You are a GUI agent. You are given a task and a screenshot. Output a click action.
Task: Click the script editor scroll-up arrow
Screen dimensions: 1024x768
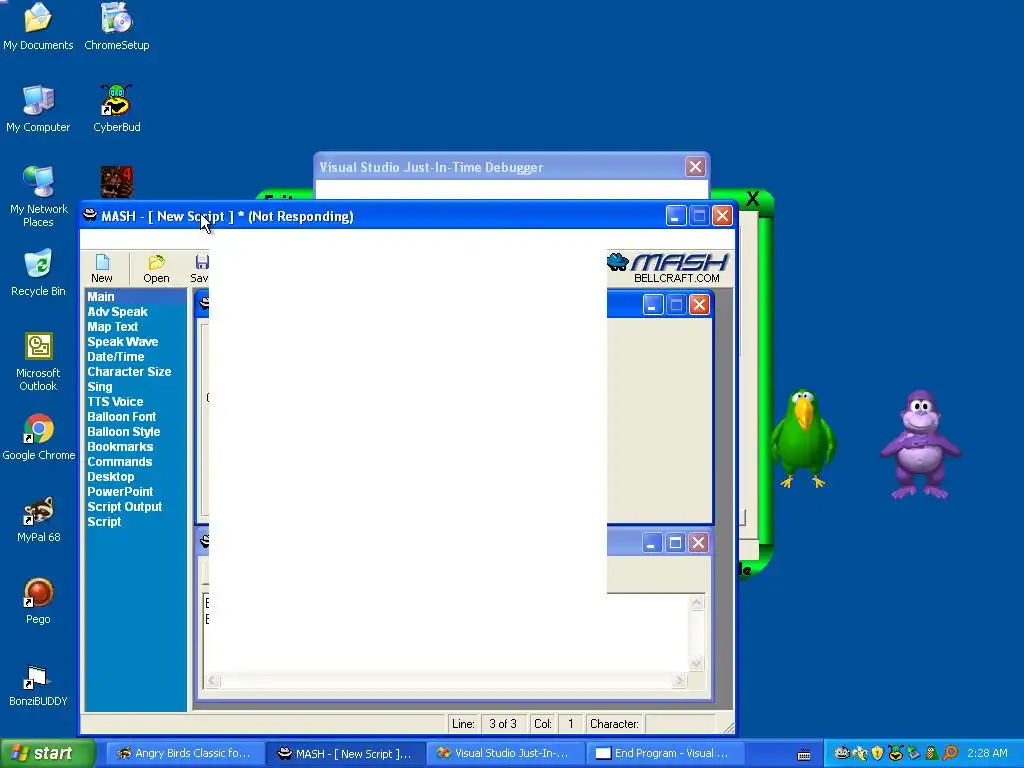point(697,603)
